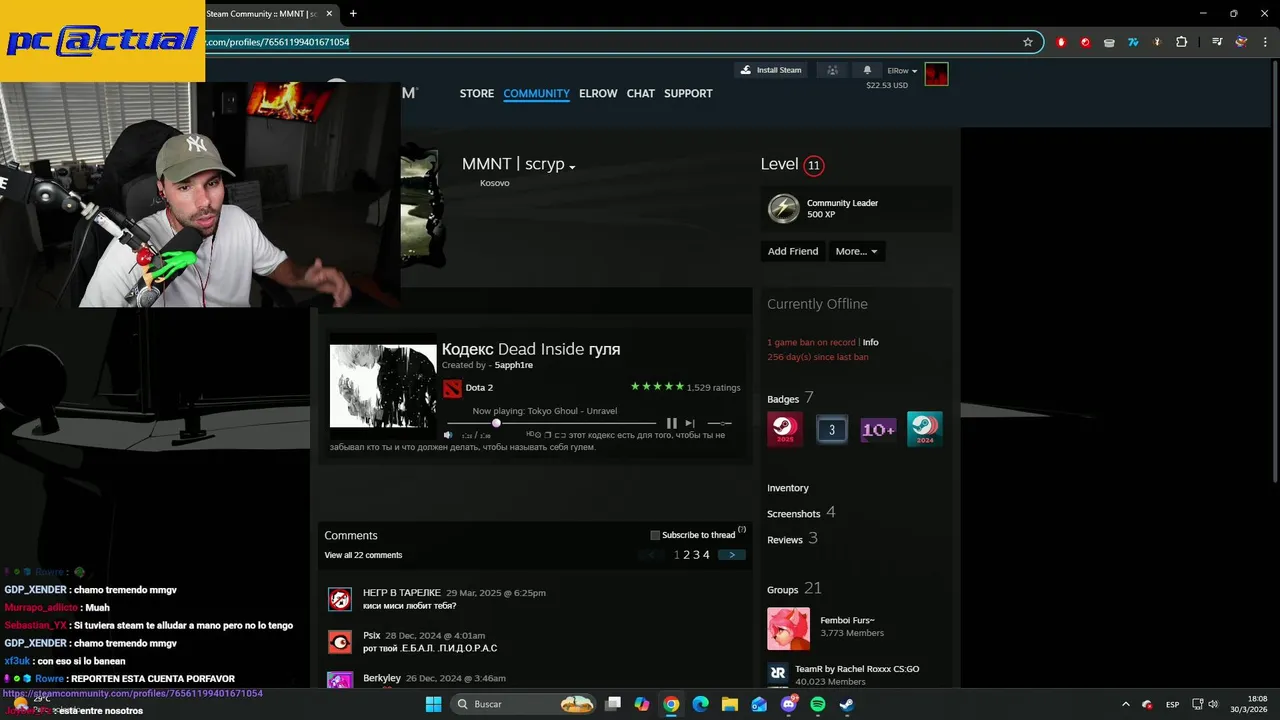Enable Subscribe to thread checkbox
Image resolution: width=1280 pixels, height=720 pixels.
655,535
